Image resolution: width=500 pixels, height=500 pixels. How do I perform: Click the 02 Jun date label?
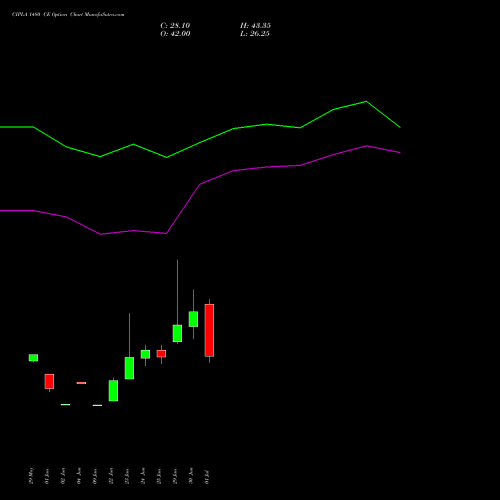click(x=63, y=477)
